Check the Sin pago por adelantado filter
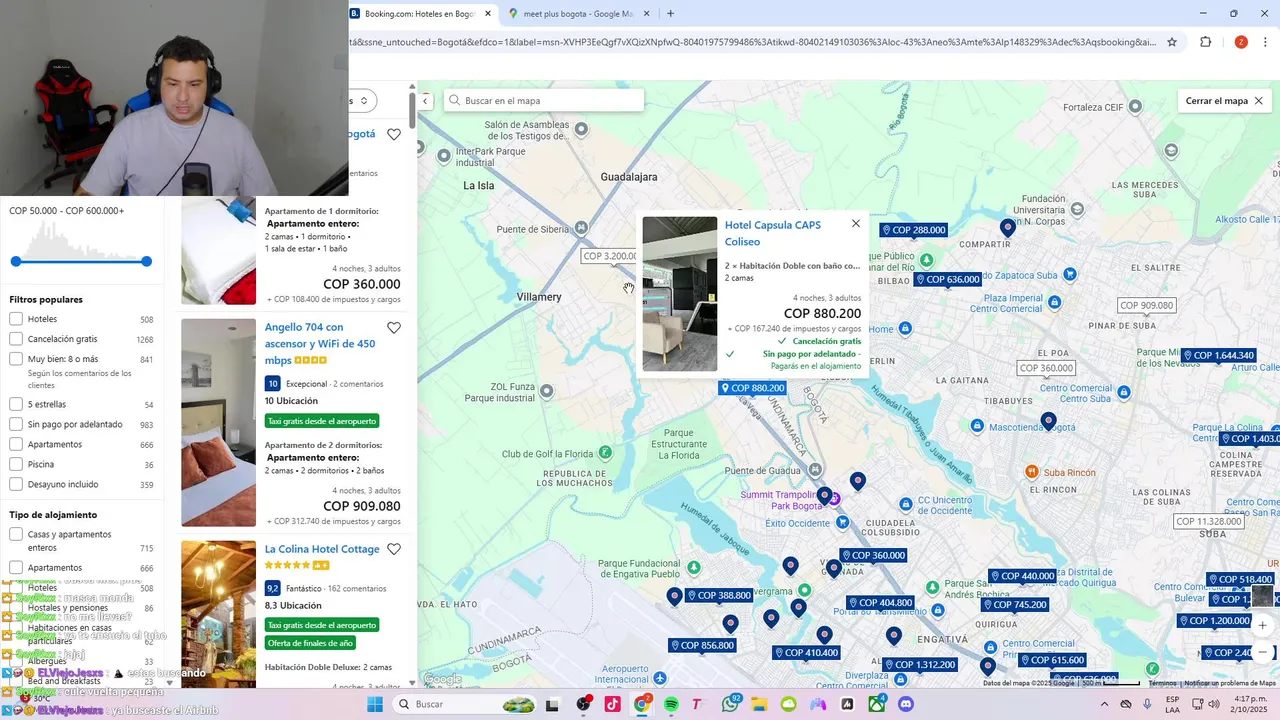The image size is (1280, 720). [x=16, y=424]
